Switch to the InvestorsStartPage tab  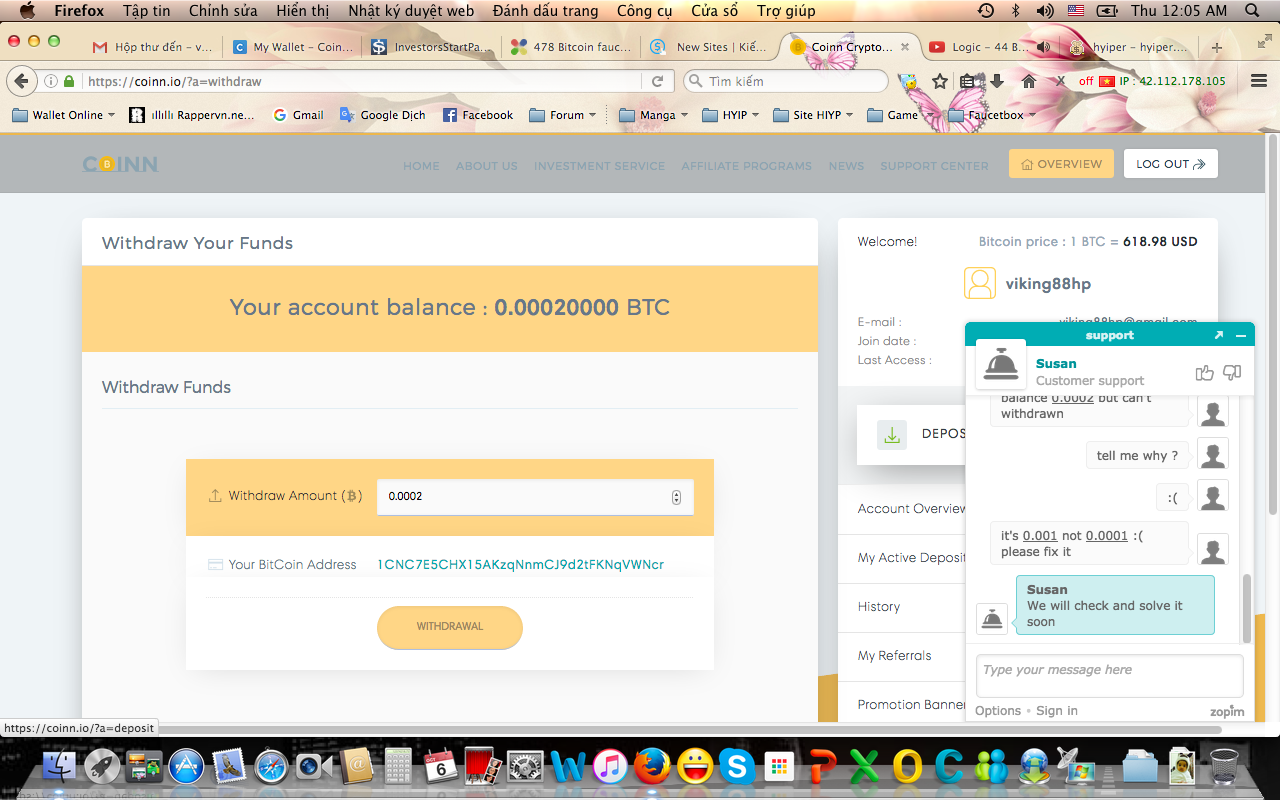click(432, 47)
